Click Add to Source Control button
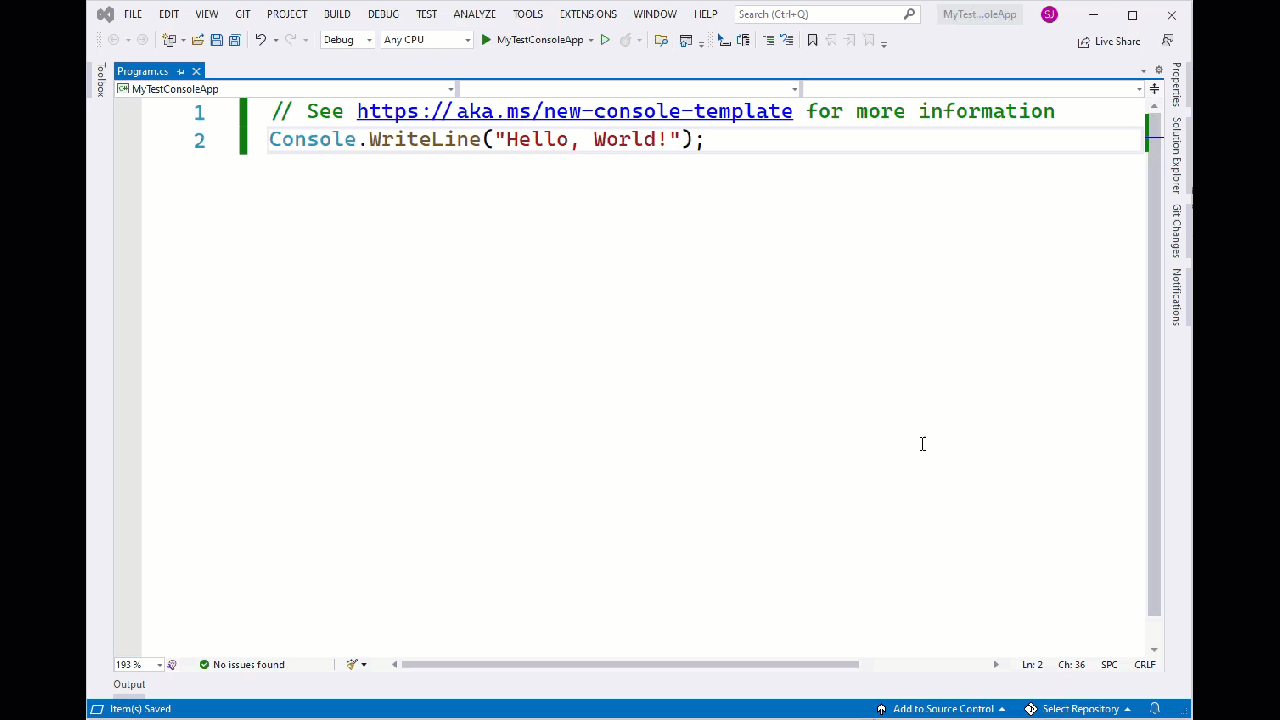Screen dimensions: 1280x720 point(942,709)
